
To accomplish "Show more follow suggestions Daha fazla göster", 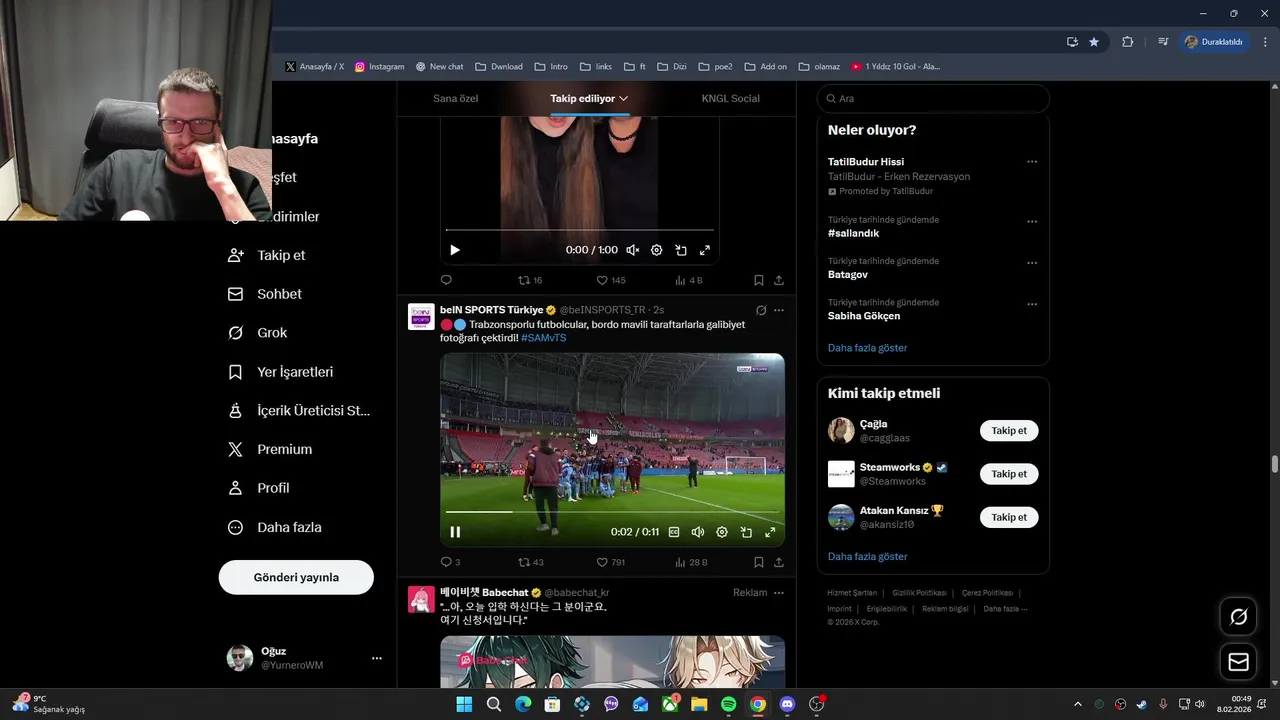I will point(868,556).
